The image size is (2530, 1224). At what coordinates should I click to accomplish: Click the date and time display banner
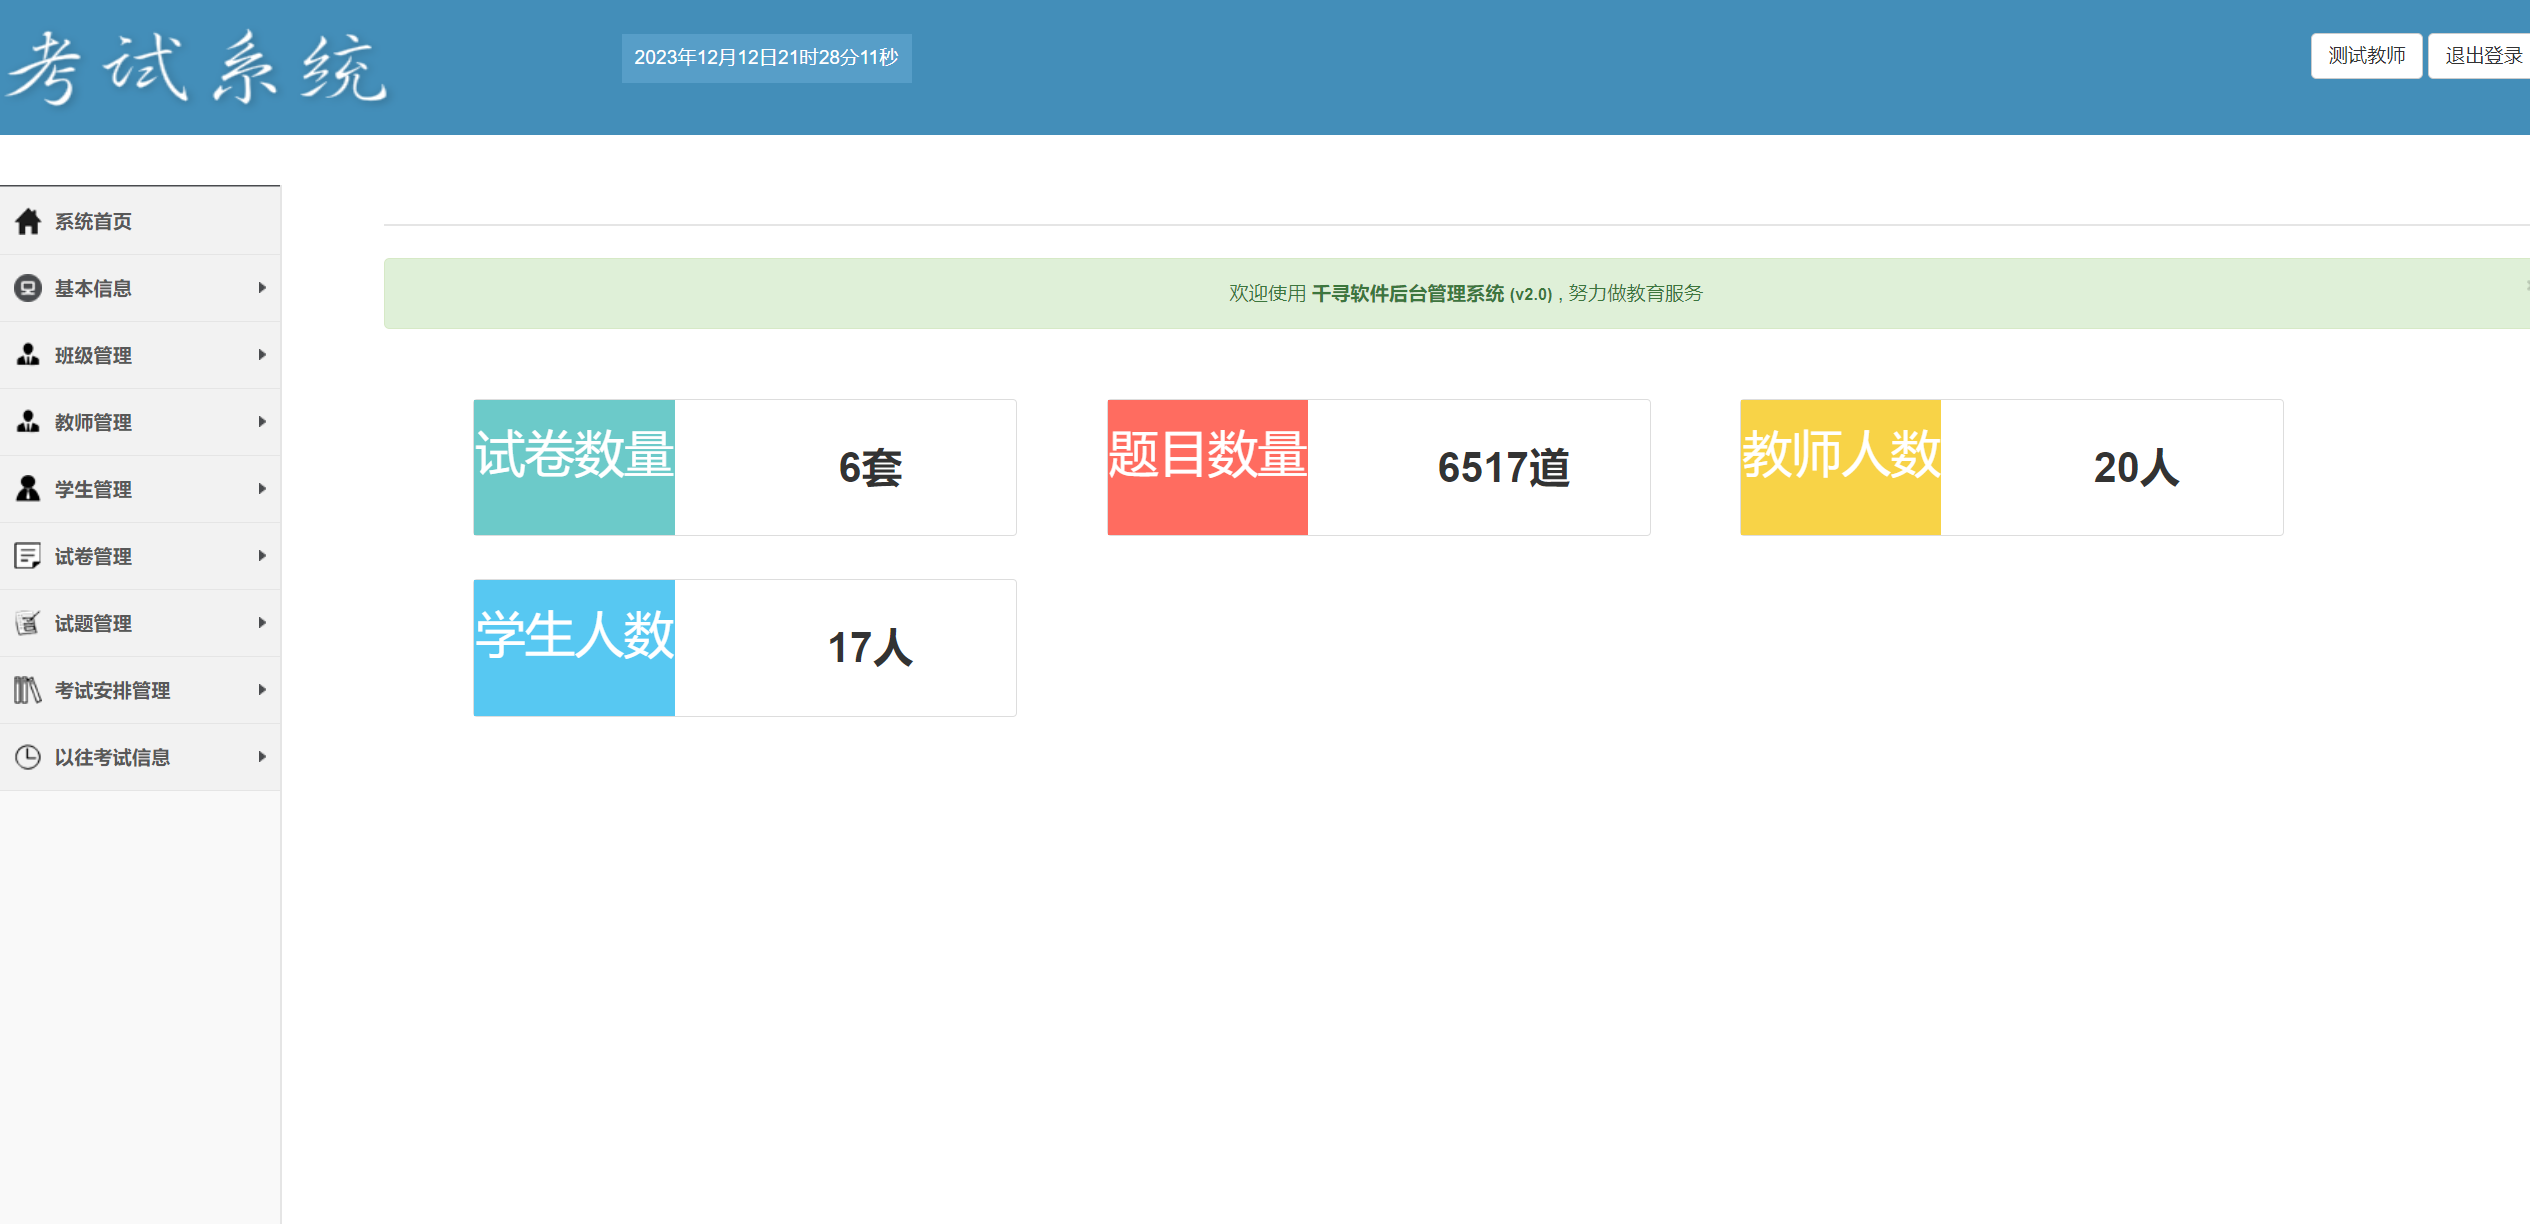coord(766,59)
